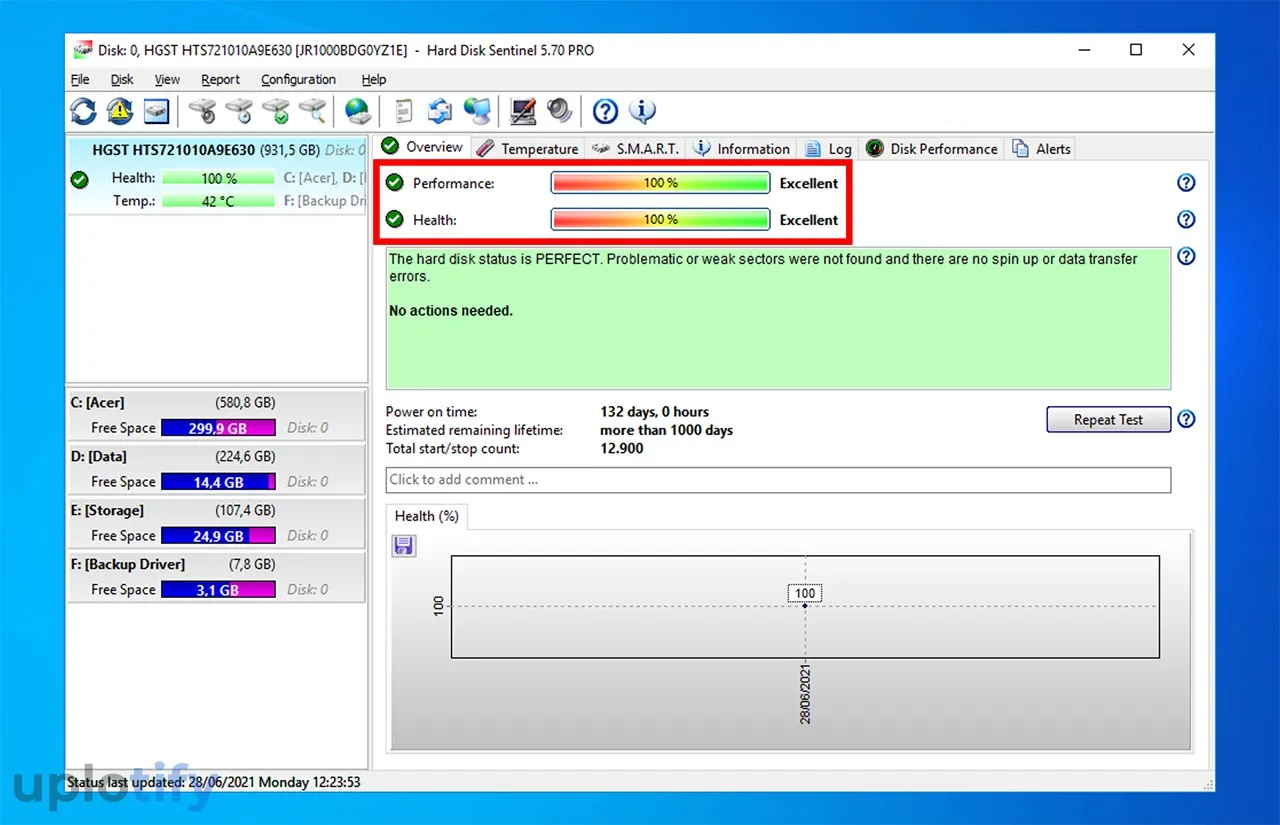
Task: Click the green check icon beside Health label in Overview
Action: [395, 219]
